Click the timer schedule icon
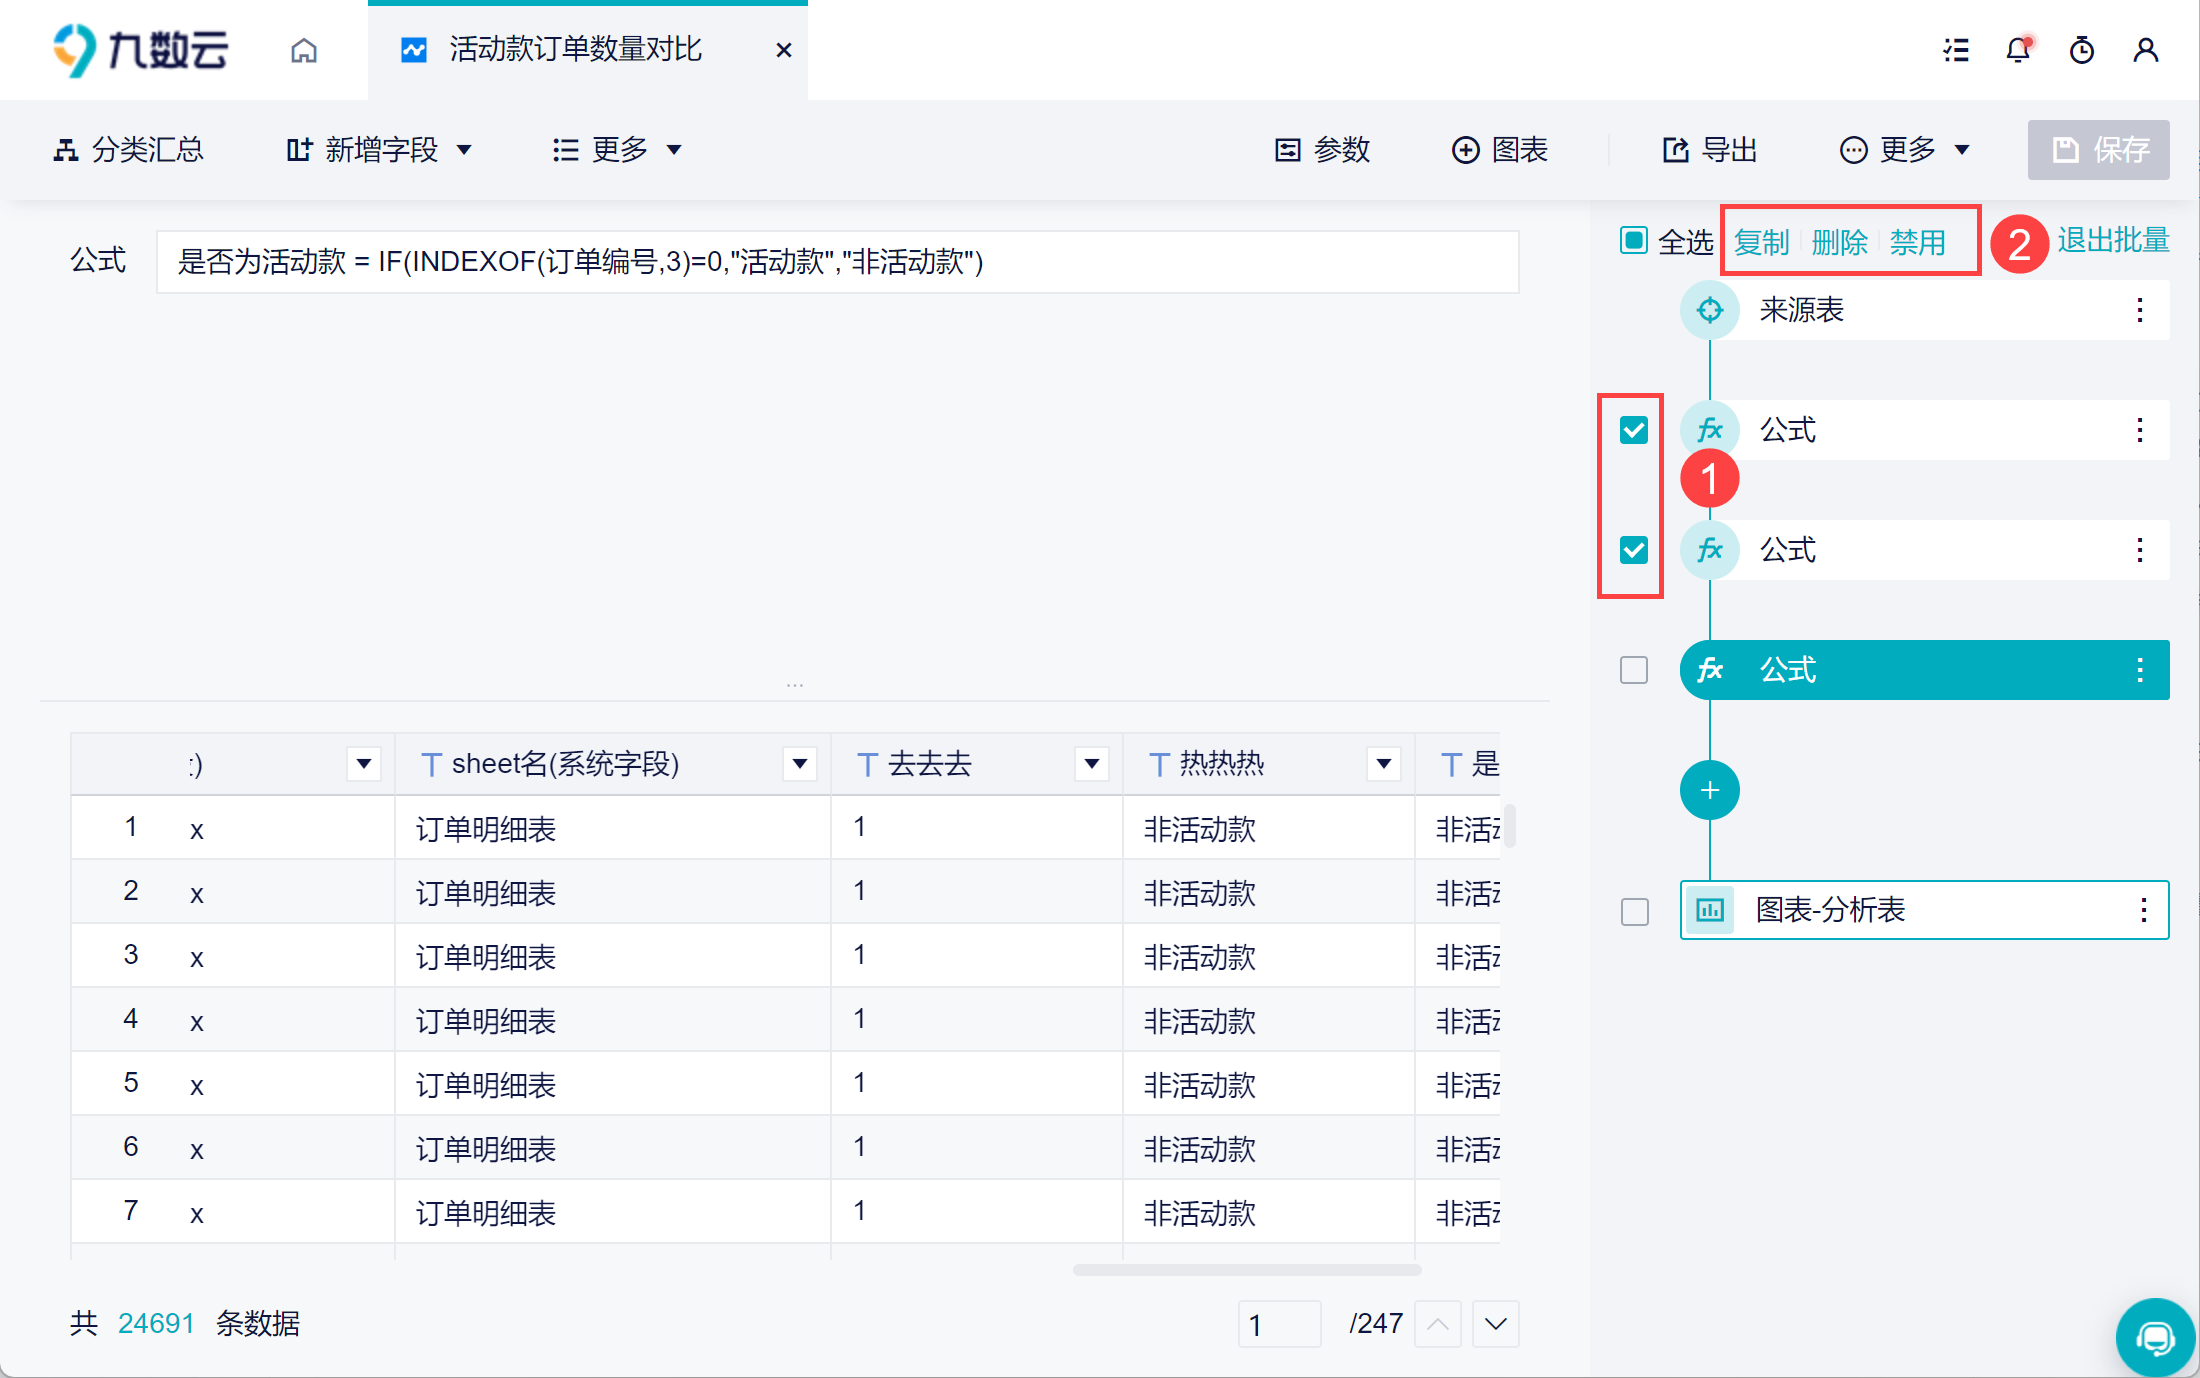Image resolution: width=2200 pixels, height=1378 pixels. [x=2082, y=50]
